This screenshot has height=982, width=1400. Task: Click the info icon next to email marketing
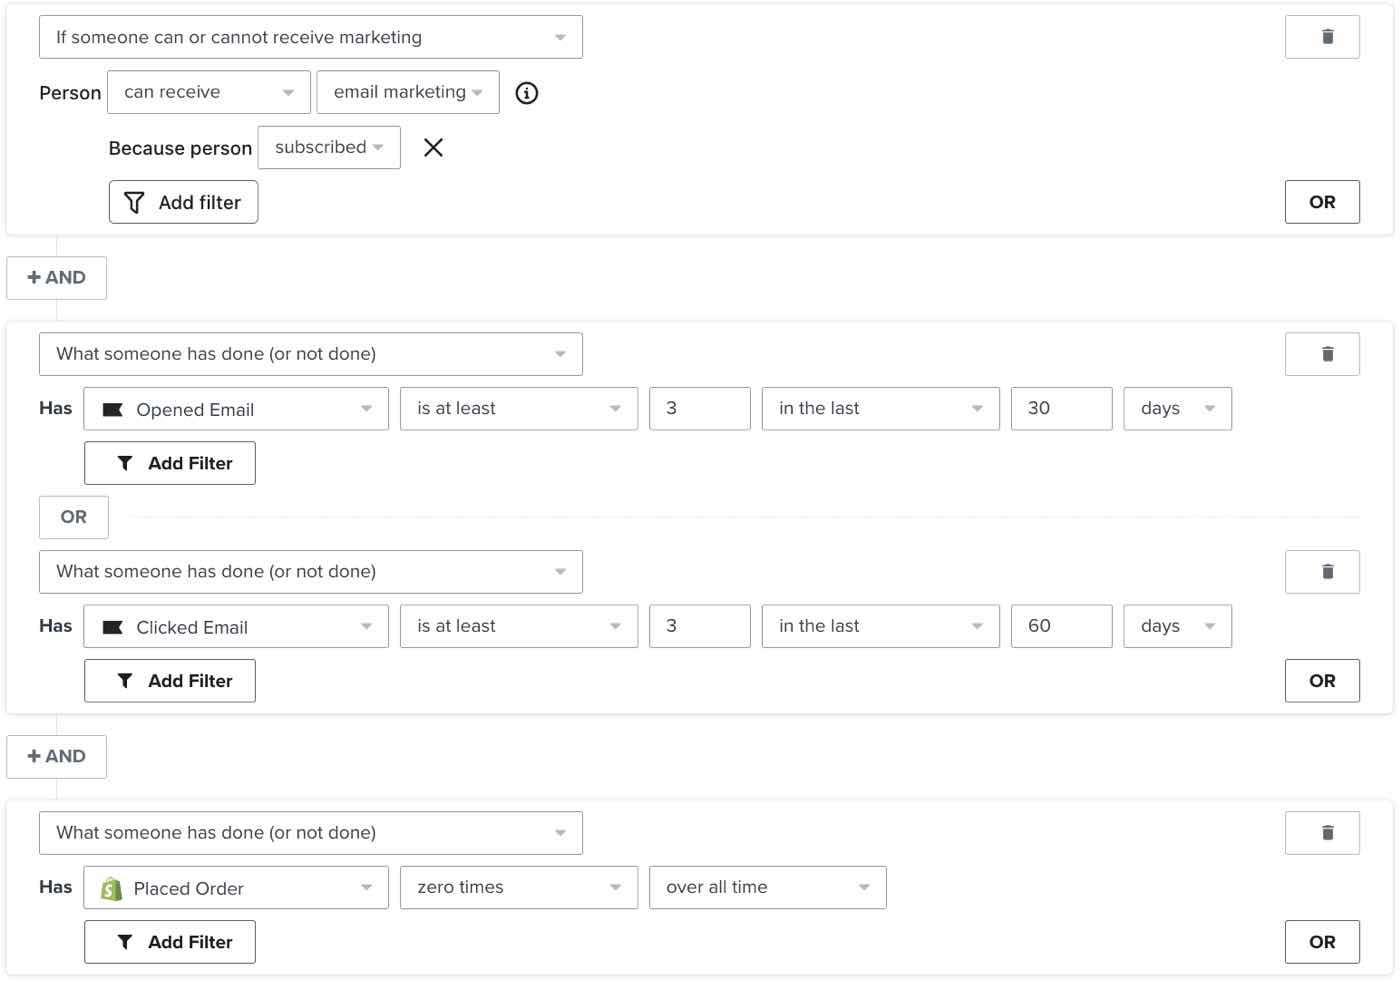point(527,93)
